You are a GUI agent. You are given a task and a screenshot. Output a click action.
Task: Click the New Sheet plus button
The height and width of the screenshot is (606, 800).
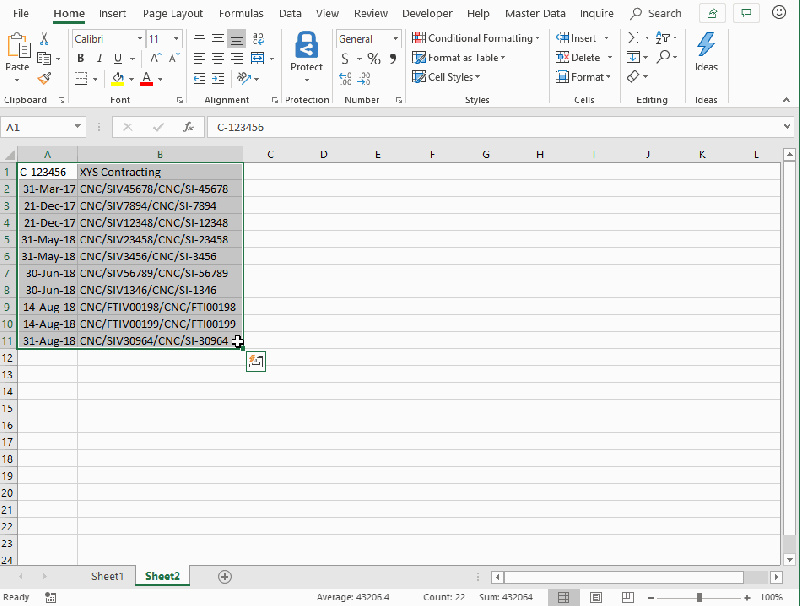pyautogui.click(x=224, y=576)
